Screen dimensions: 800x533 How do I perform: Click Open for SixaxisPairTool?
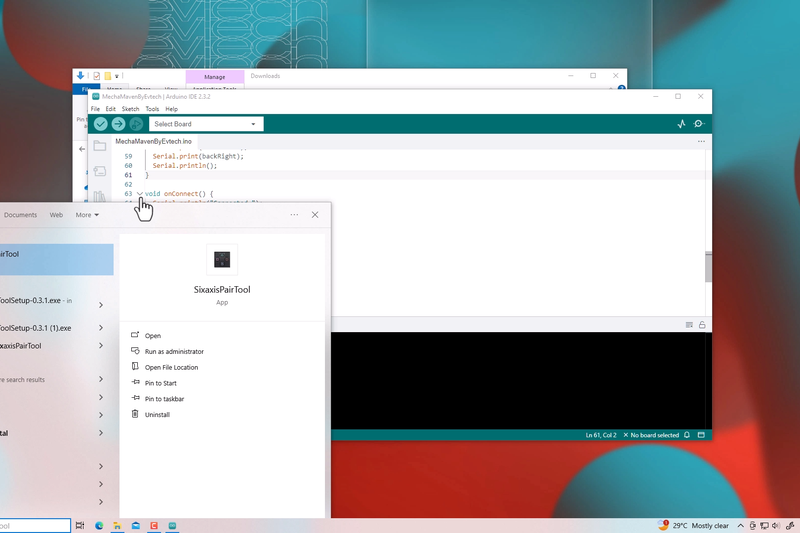[x=153, y=336]
